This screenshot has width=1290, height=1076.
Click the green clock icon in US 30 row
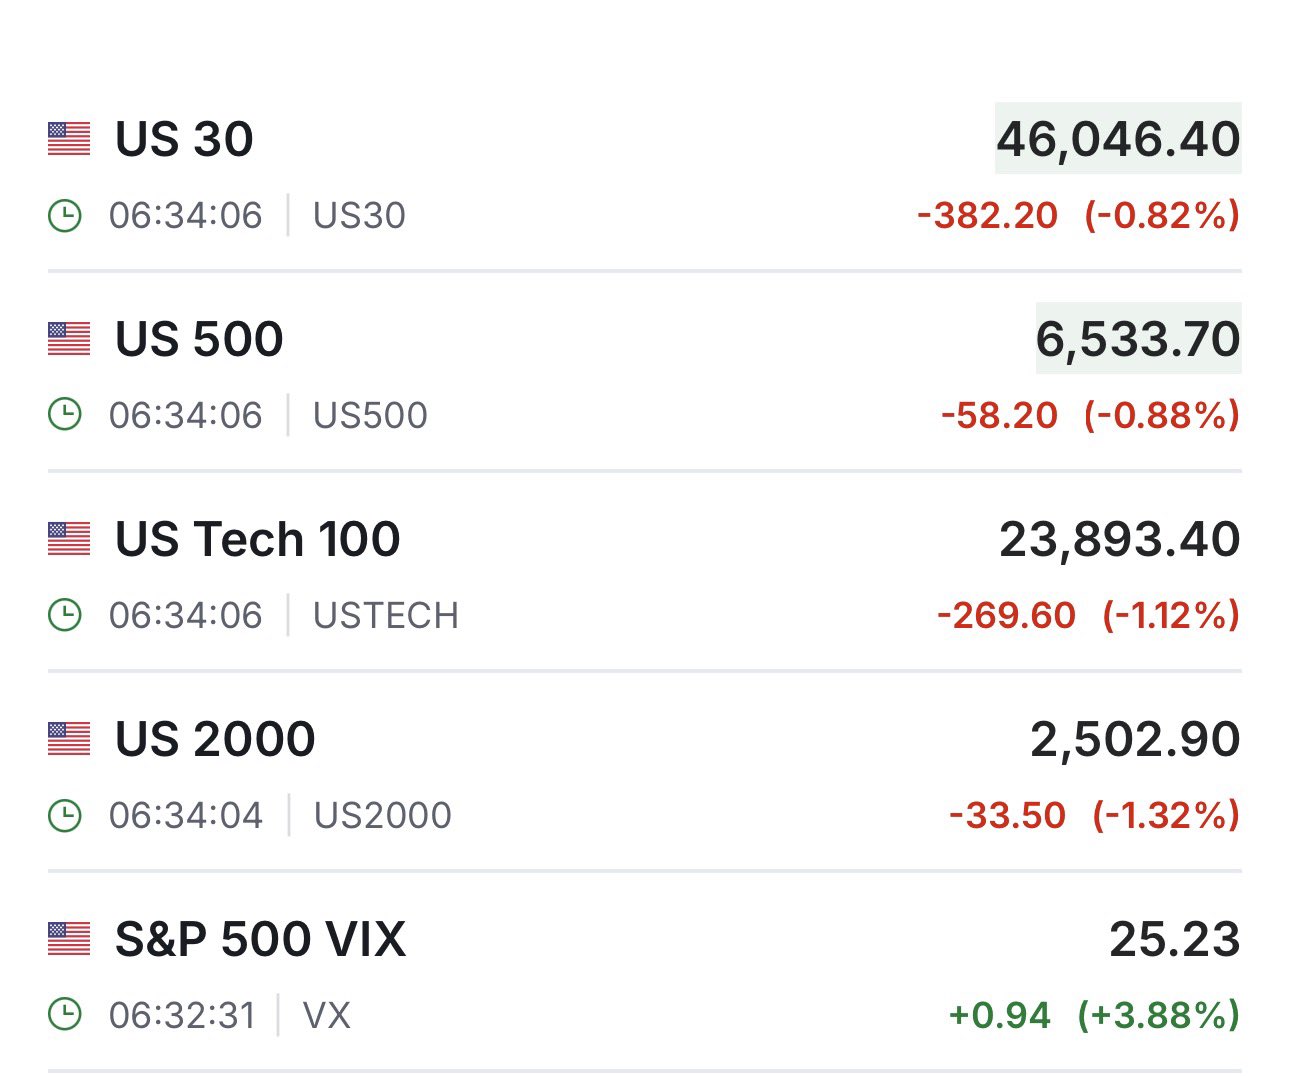click(x=65, y=215)
